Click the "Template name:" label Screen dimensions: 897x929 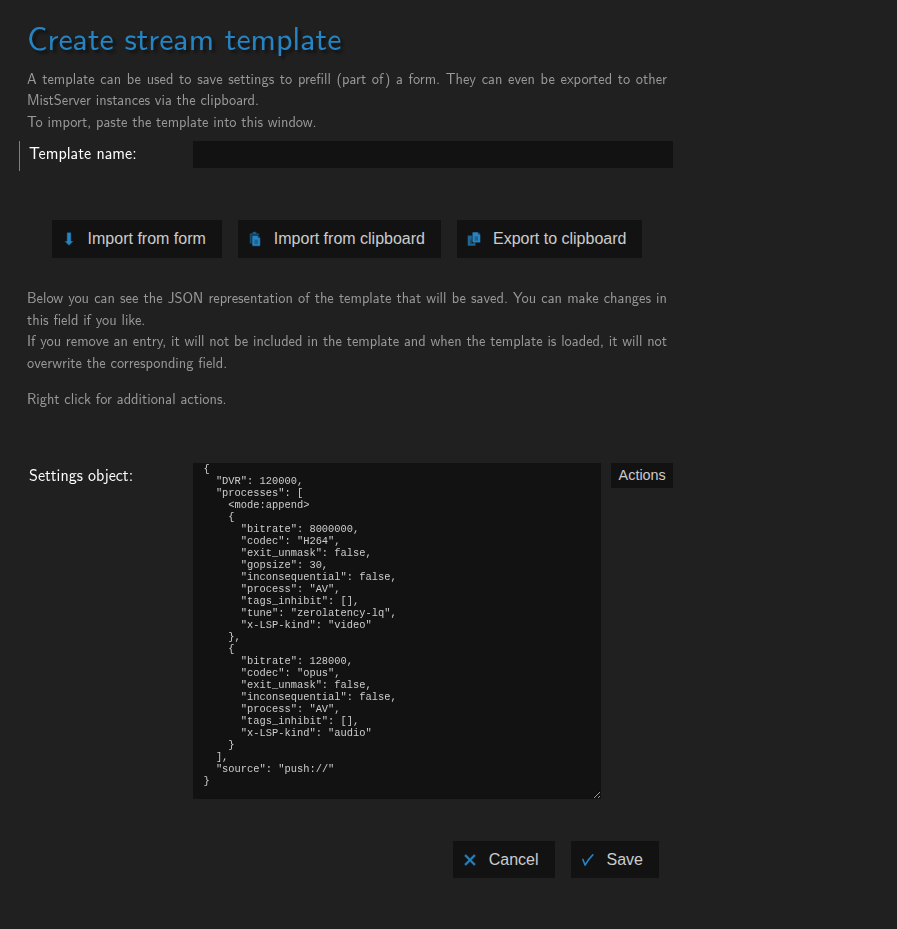[83, 154]
